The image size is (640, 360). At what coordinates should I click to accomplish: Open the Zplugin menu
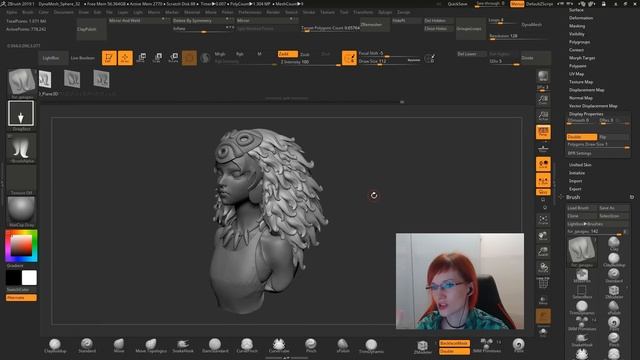[385, 12]
